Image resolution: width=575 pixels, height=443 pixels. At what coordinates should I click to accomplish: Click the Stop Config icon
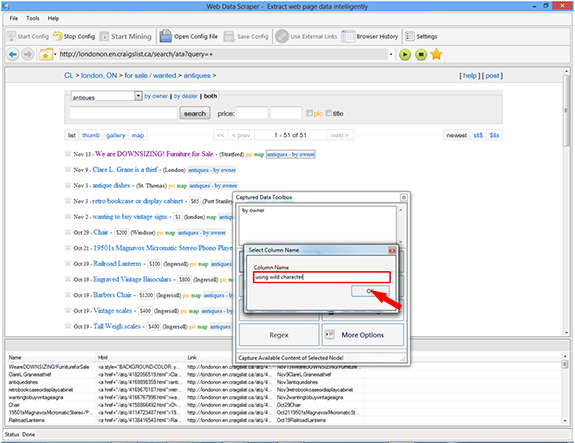point(58,36)
